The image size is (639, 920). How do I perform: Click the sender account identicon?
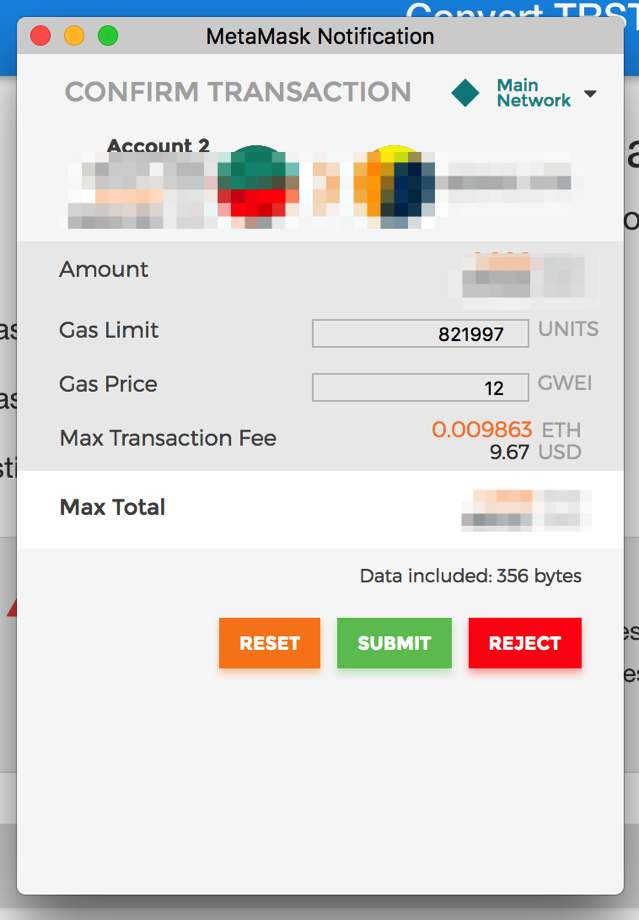click(x=256, y=187)
